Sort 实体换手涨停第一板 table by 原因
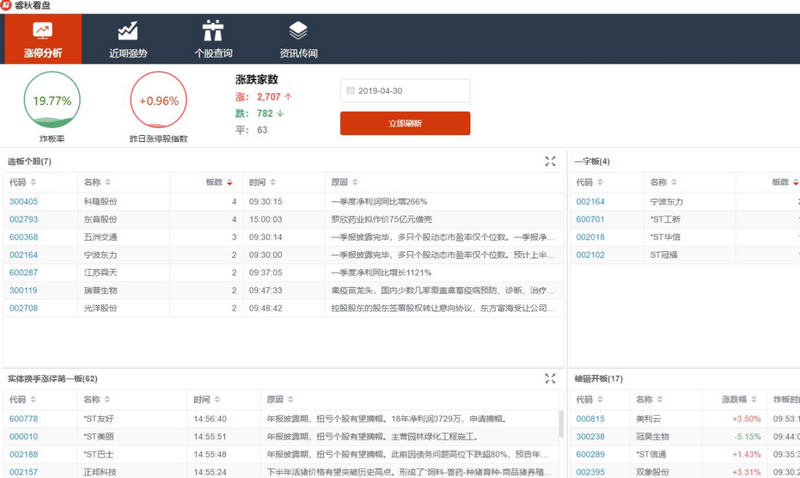800x478 pixels. point(291,399)
